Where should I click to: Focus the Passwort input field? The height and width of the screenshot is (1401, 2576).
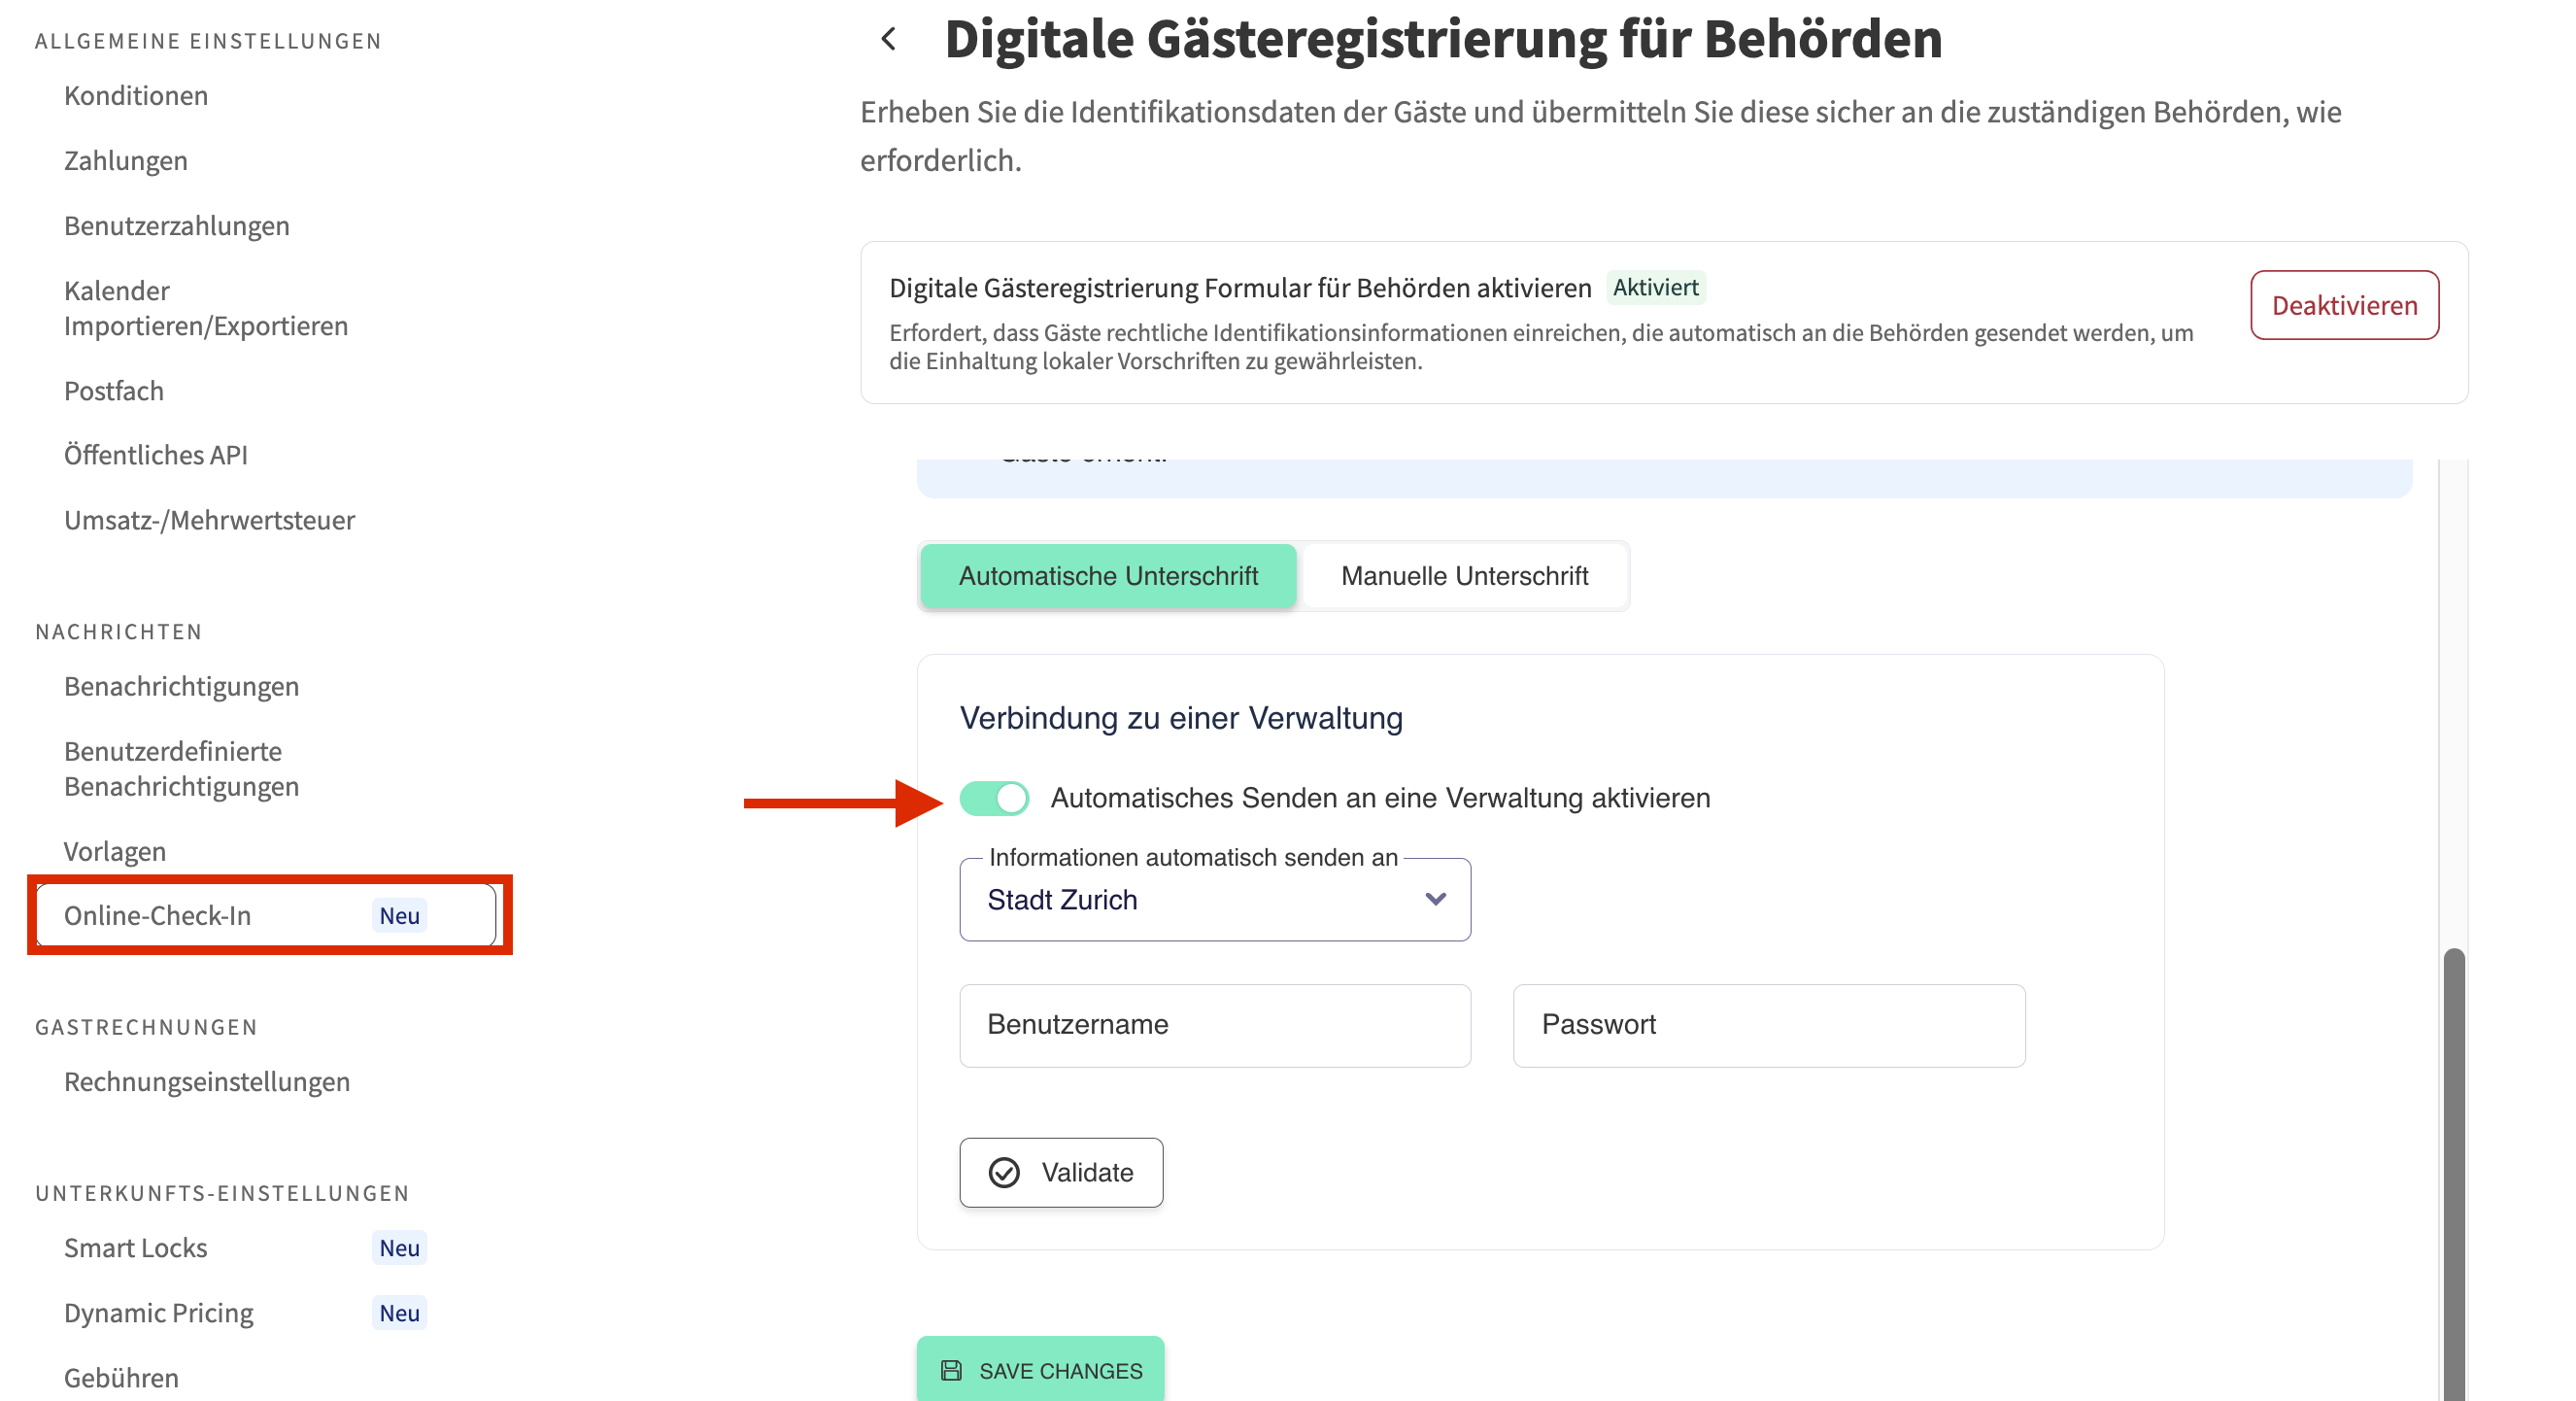pyautogui.click(x=1768, y=1025)
